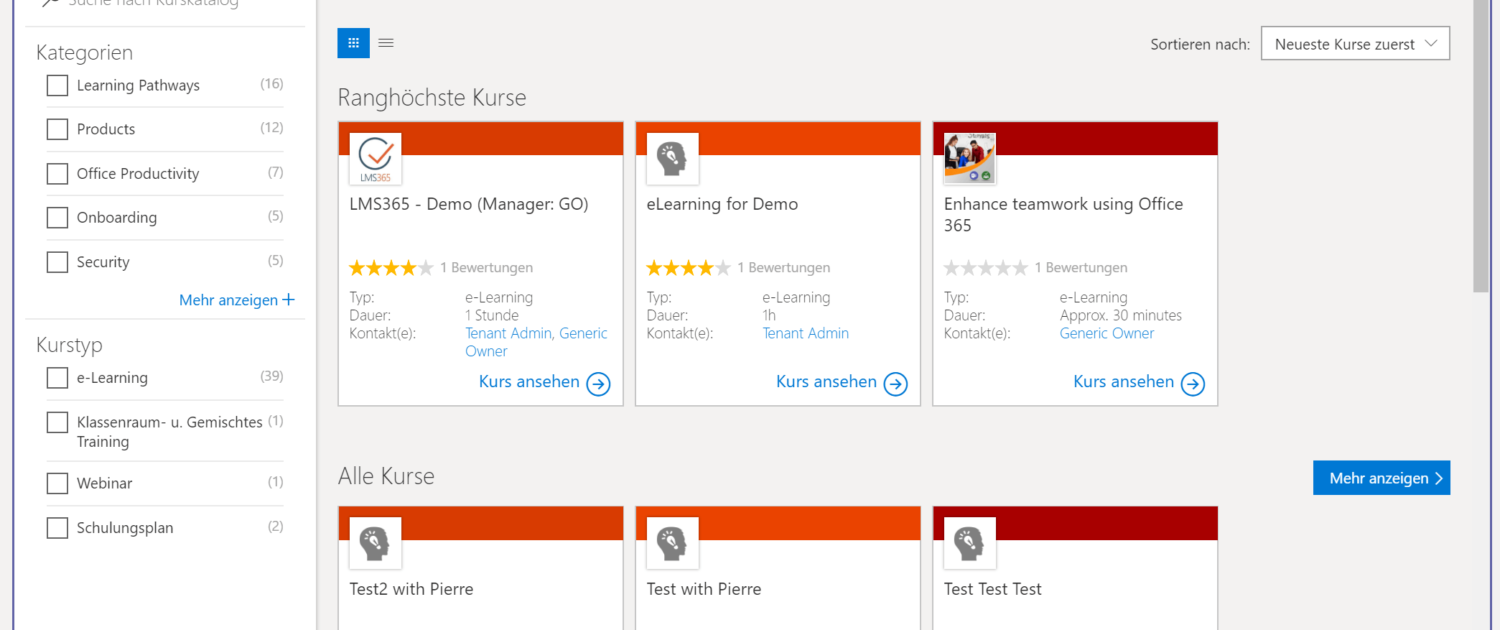Click arrow icon on eLearning for Demo card
1500x630 pixels.
click(x=895, y=384)
